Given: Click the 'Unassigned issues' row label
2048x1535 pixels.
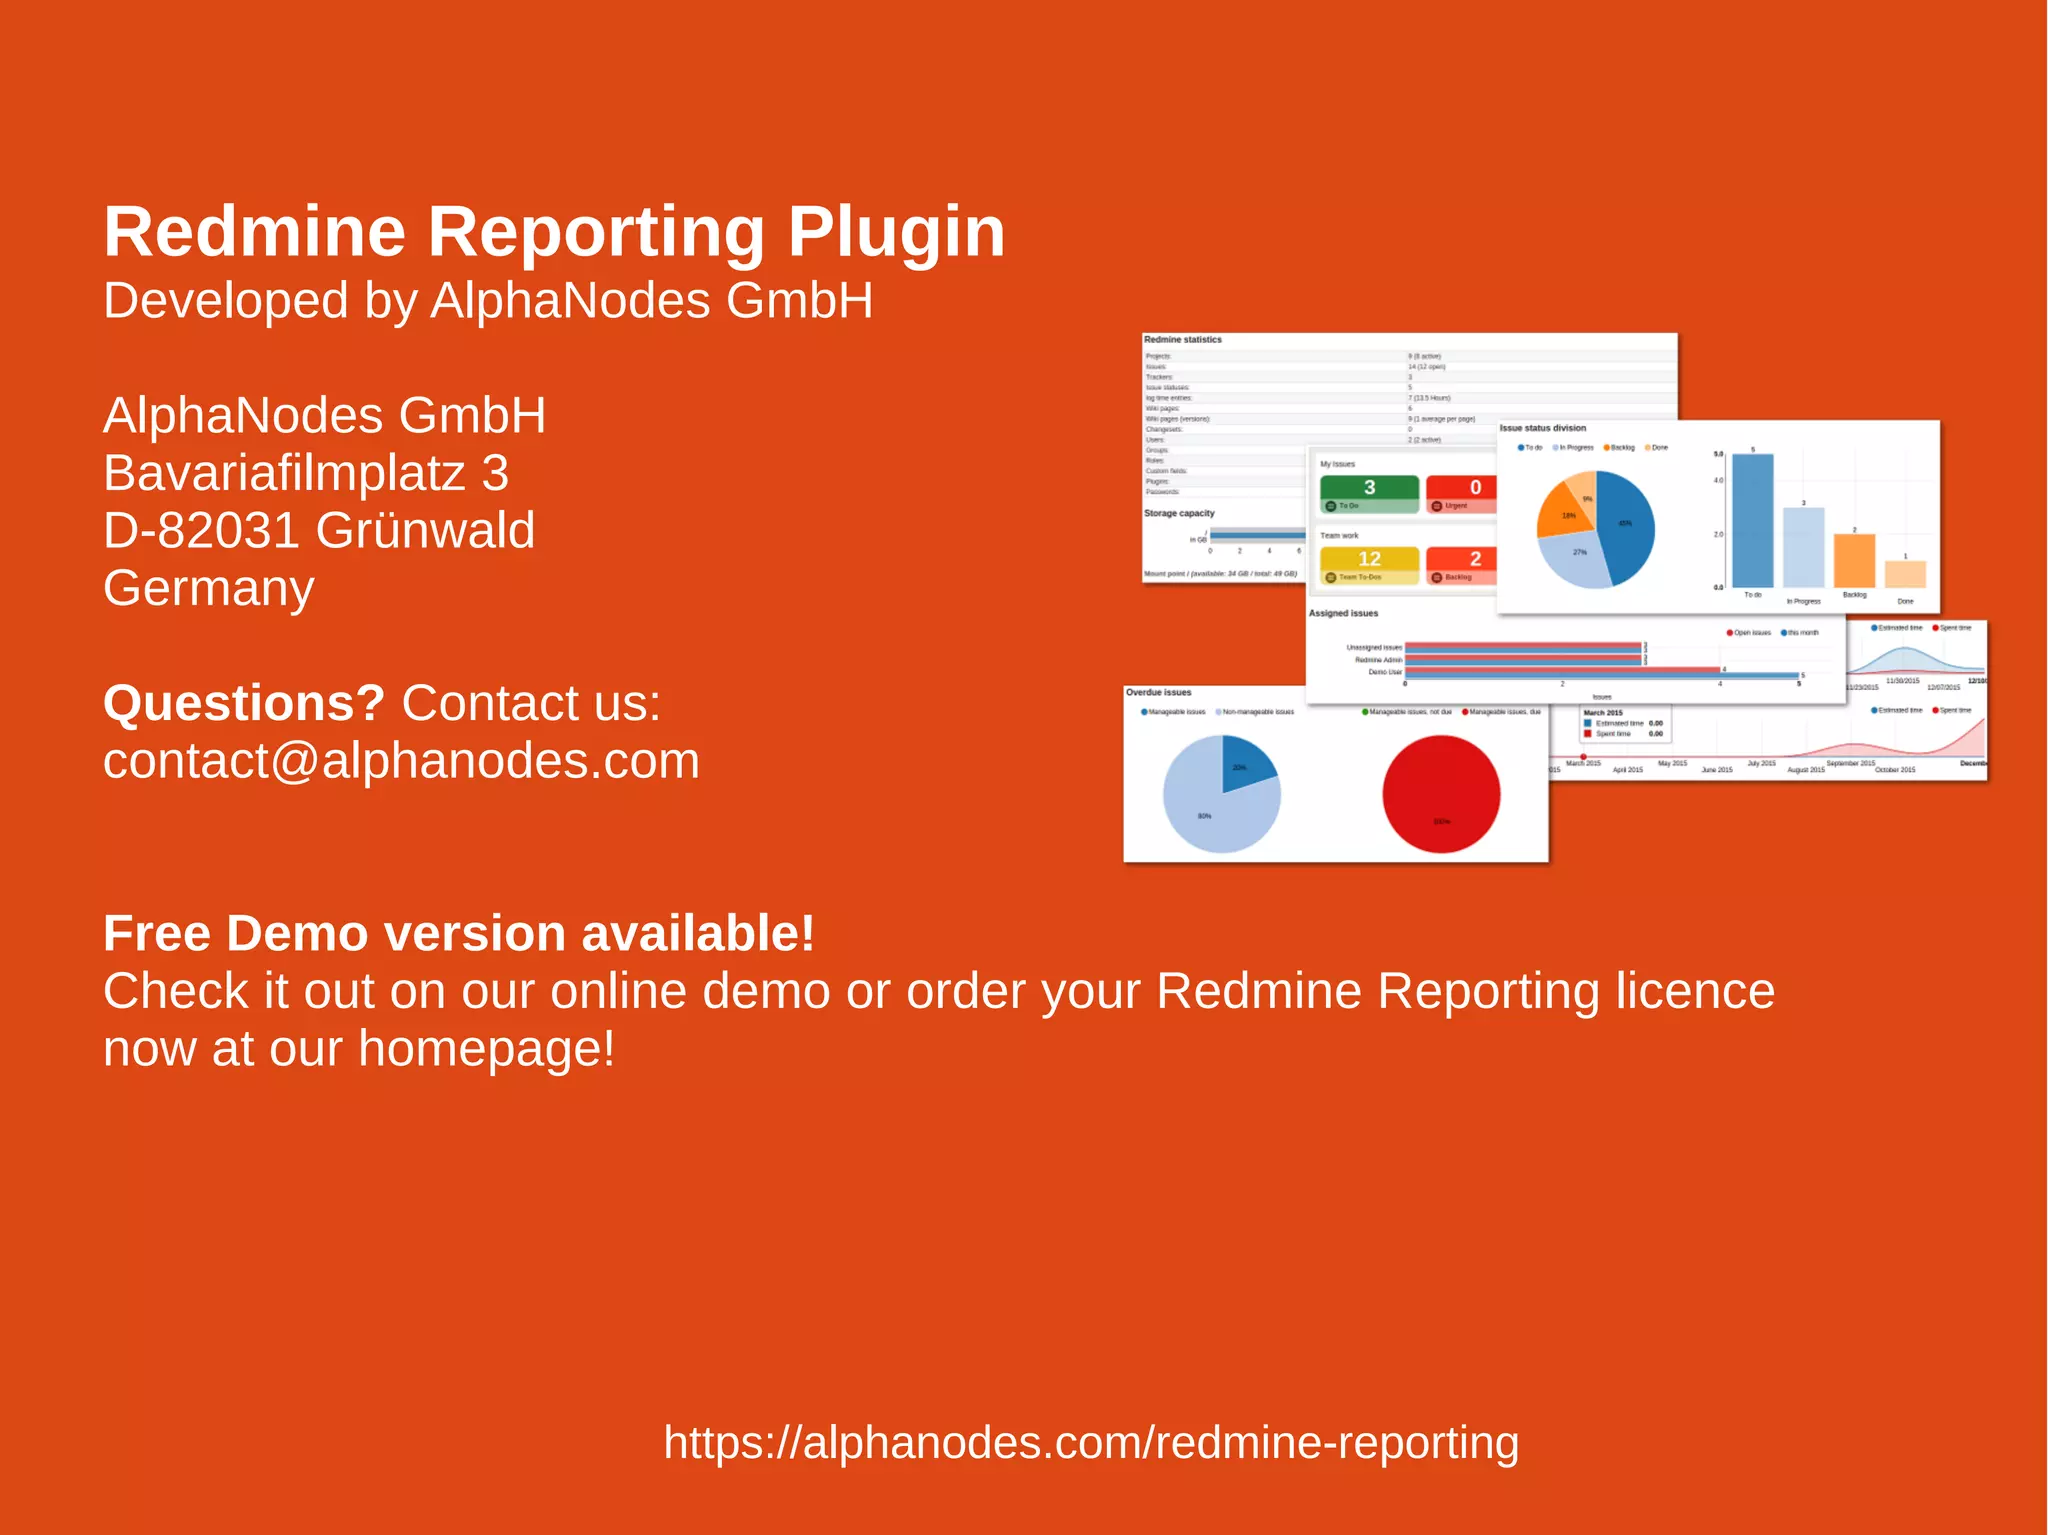Looking at the screenshot, I should 1374,648.
